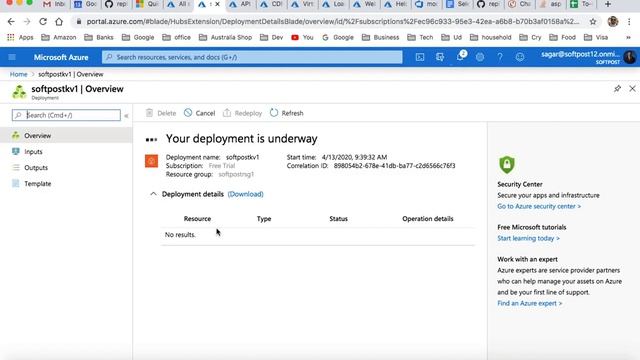Collapse the left menu with the double chevron
The width and height of the screenshot is (640, 360).
[x=126, y=116]
